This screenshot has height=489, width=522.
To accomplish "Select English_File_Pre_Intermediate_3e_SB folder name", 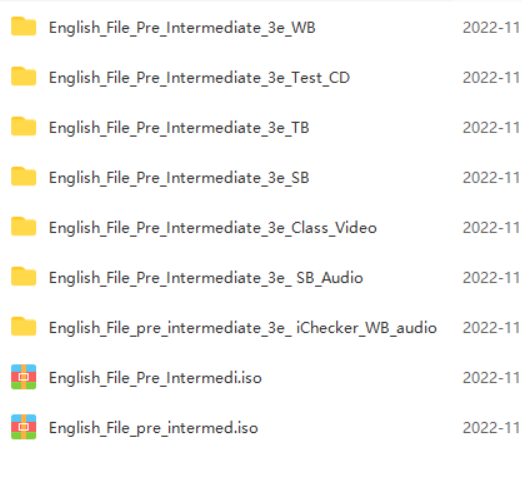I will click(x=179, y=178).
